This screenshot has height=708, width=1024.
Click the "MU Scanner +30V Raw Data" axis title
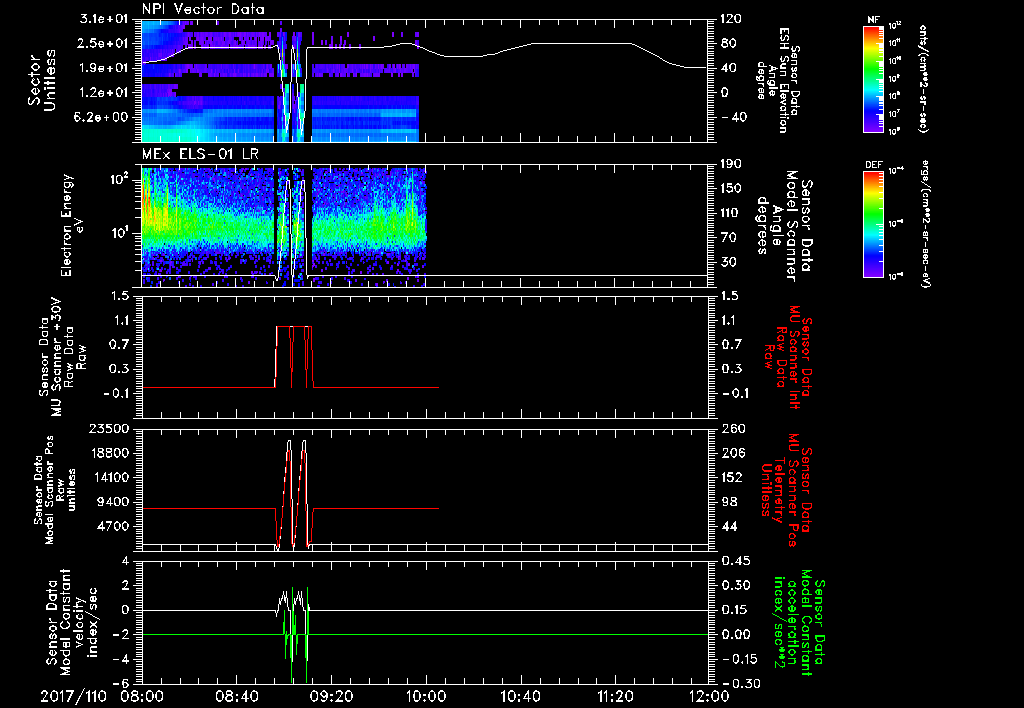pos(61,357)
